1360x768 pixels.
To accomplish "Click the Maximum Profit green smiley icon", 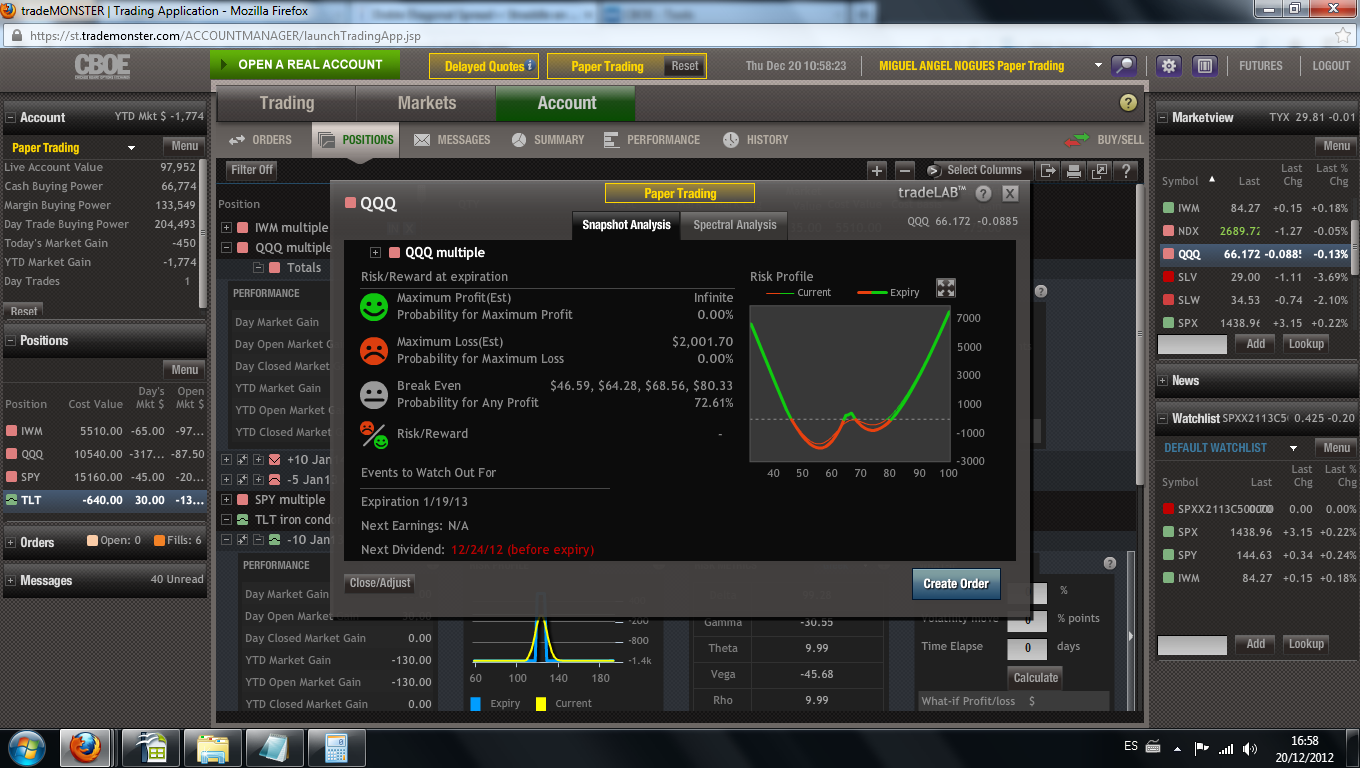I will click(374, 307).
